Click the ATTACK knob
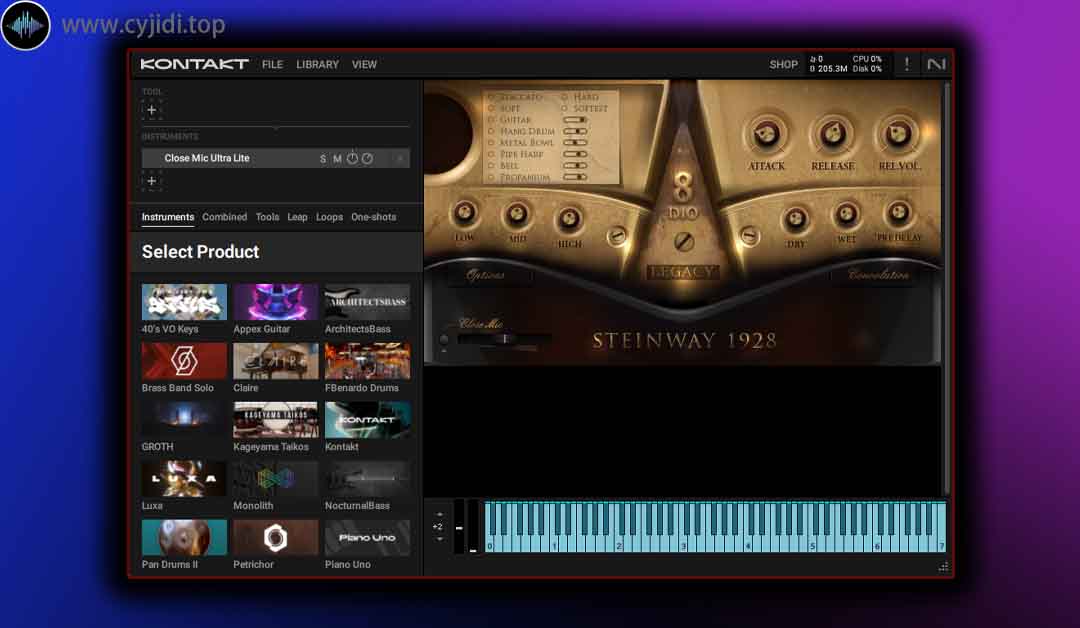Screen dimensions: 1080x628 coord(766,134)
